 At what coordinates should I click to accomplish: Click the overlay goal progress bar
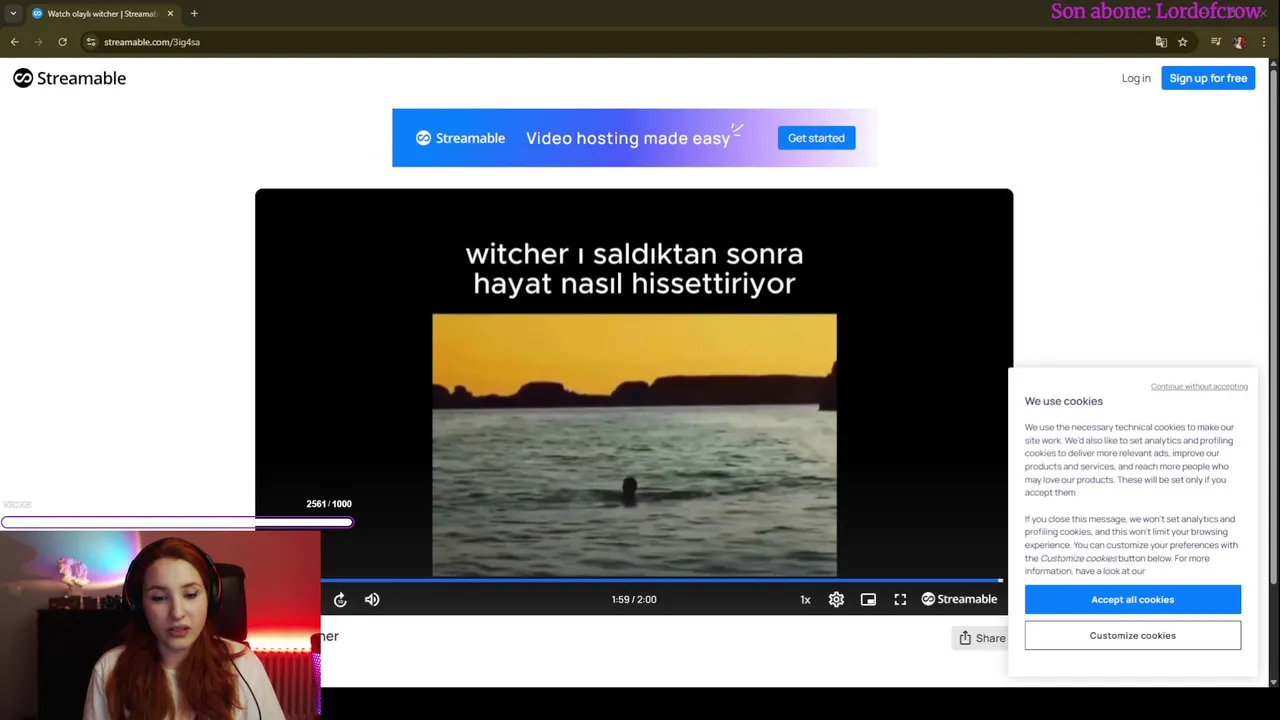tap(177, 522)
